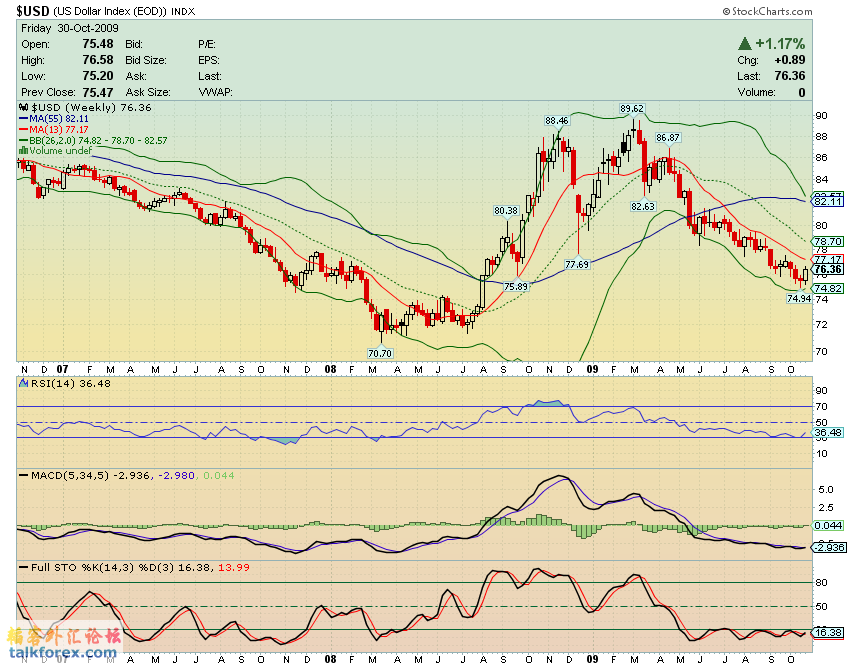
Task: Select the Open value 75.48
Action: pos(98,44)
